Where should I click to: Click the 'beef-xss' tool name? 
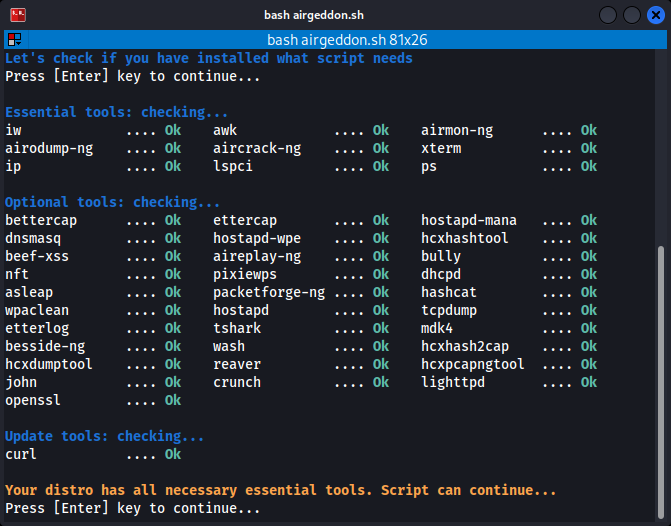click(37, 256)
